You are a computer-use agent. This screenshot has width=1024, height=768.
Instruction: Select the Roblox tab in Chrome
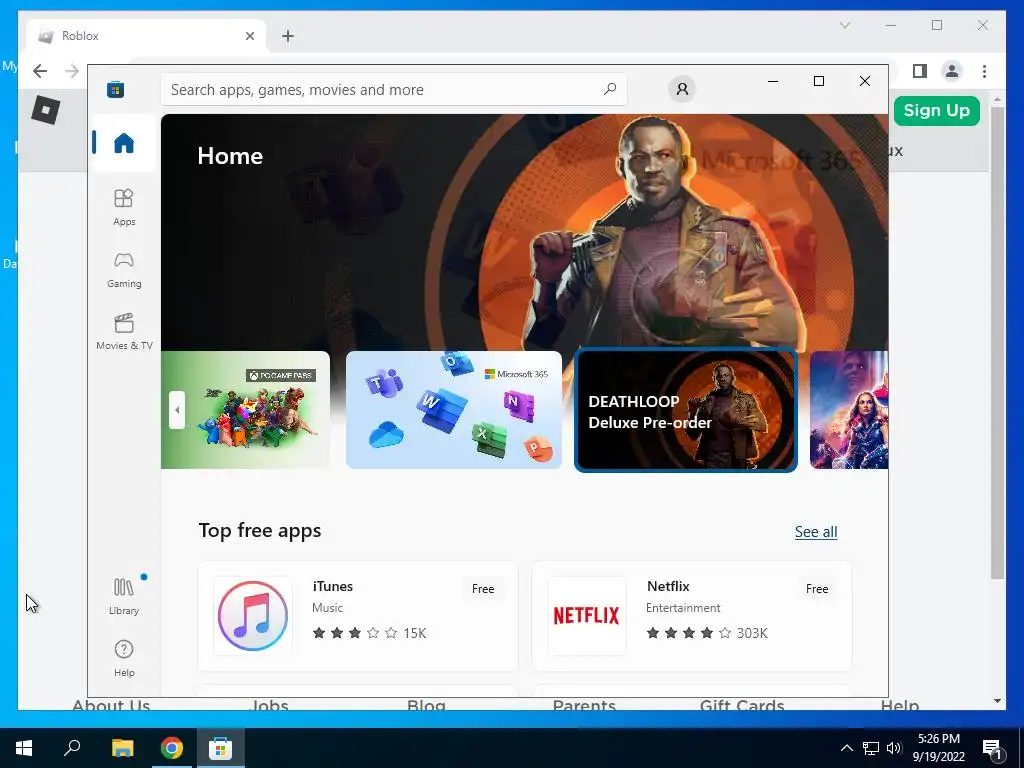click(146, 36)
